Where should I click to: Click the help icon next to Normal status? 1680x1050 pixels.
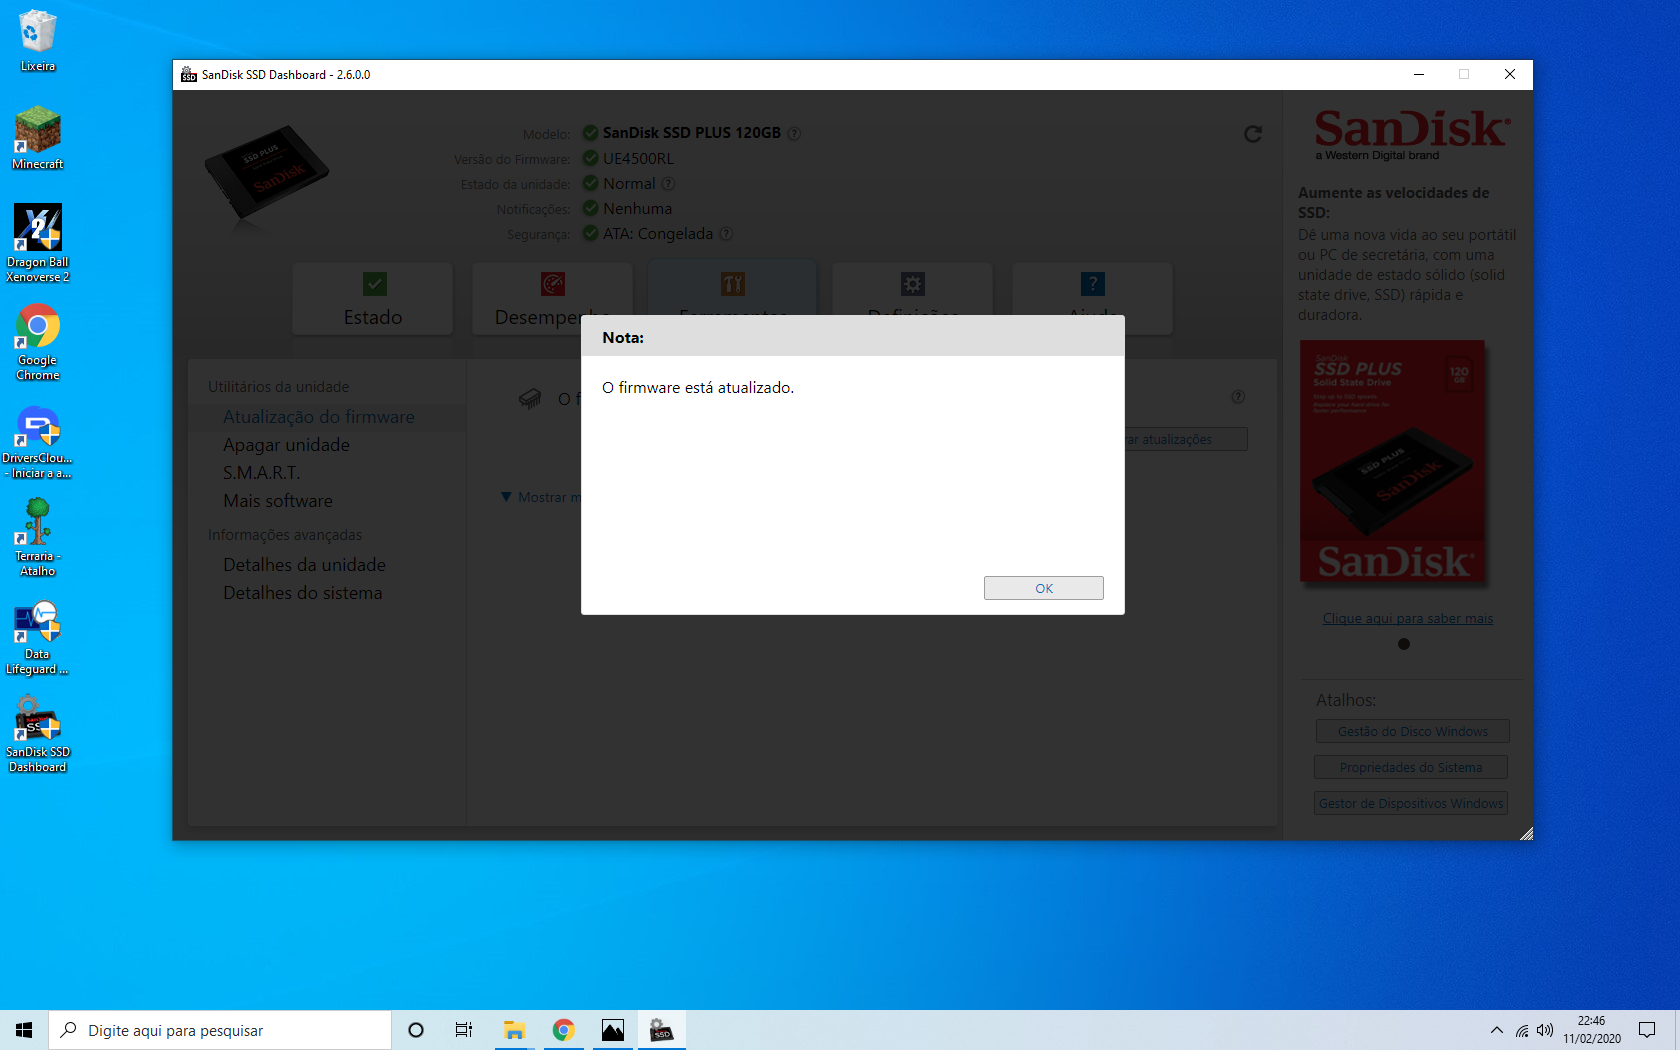click(x=668, y=184)
